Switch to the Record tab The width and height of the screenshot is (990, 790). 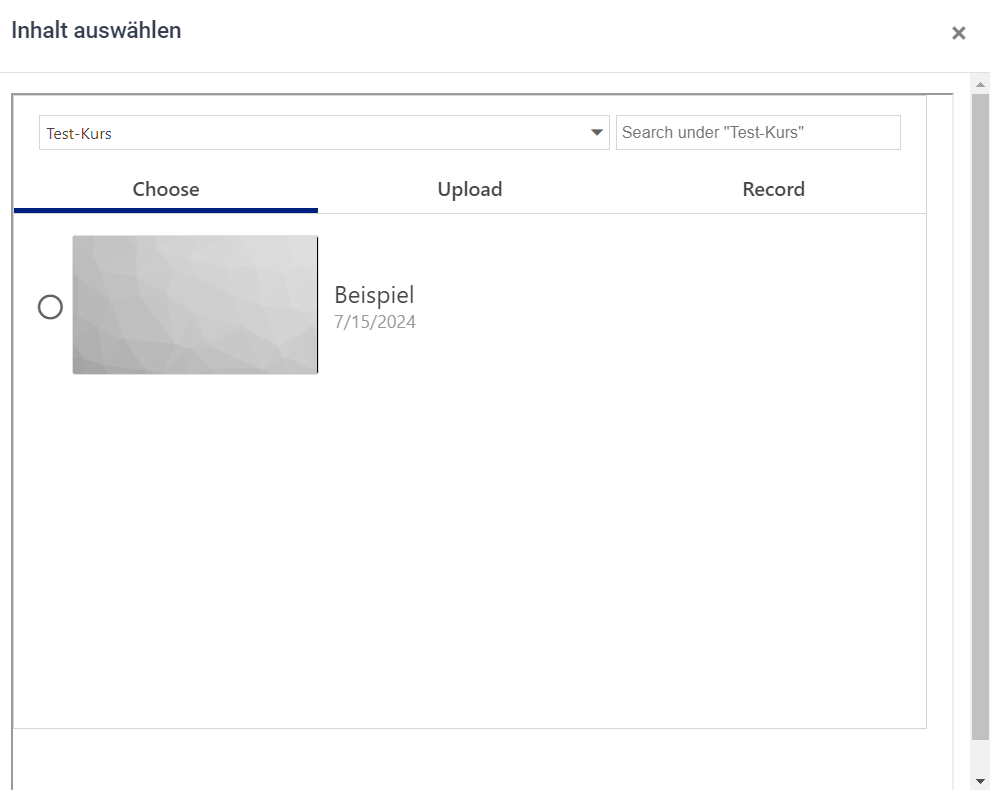click(773, 190)
